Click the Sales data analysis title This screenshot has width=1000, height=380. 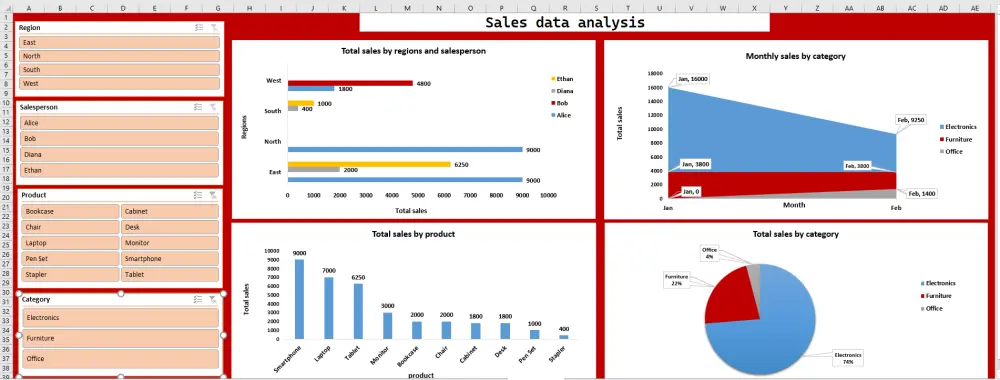coord(564,22)
